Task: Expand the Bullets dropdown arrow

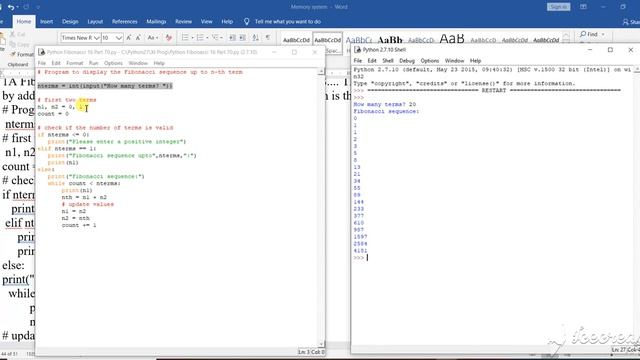Action: (192, 38)
